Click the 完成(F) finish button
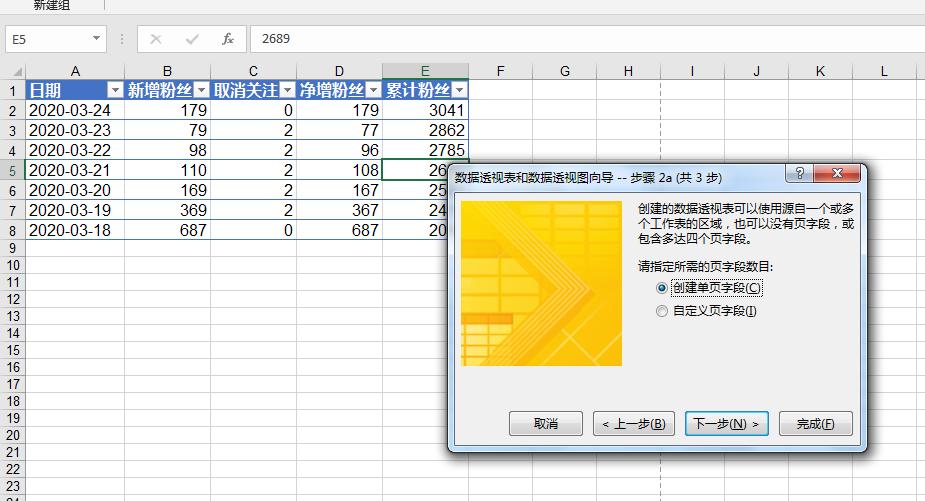925x501 pixels. point(815,424)
